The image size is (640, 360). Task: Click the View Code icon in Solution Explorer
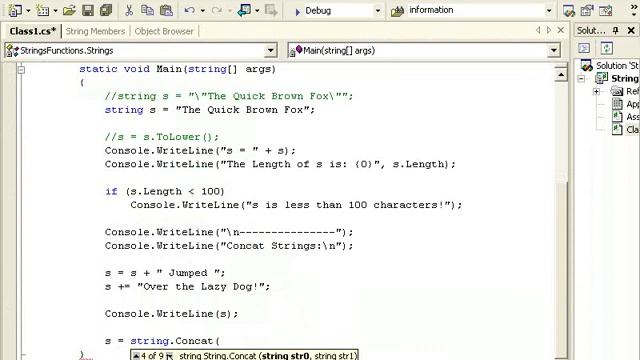pyautogui.click(x=584, y=48)
